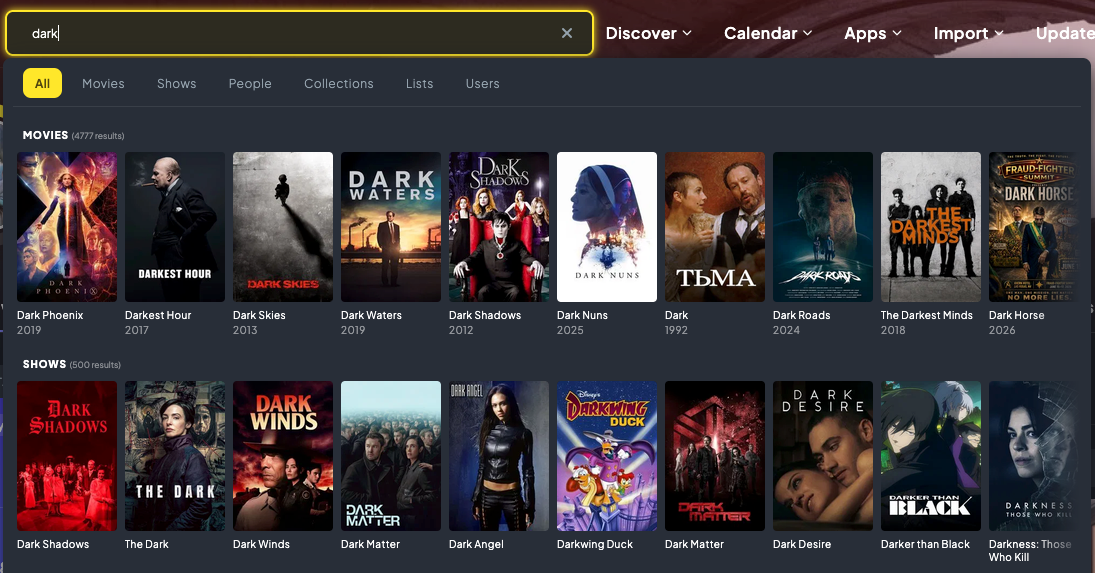Click the 'Darkwing Duck' title text
Viewport: 1095px width, 573px height.
click(x=594, y=544)
